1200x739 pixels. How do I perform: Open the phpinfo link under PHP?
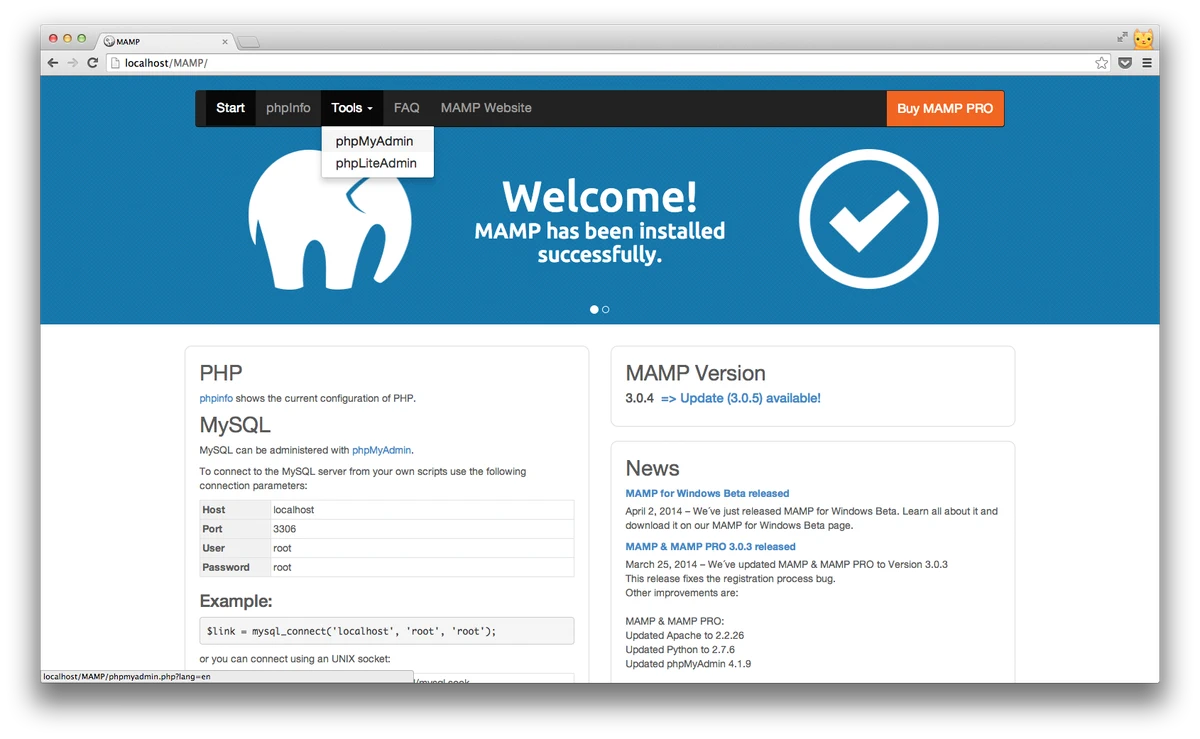216,398
